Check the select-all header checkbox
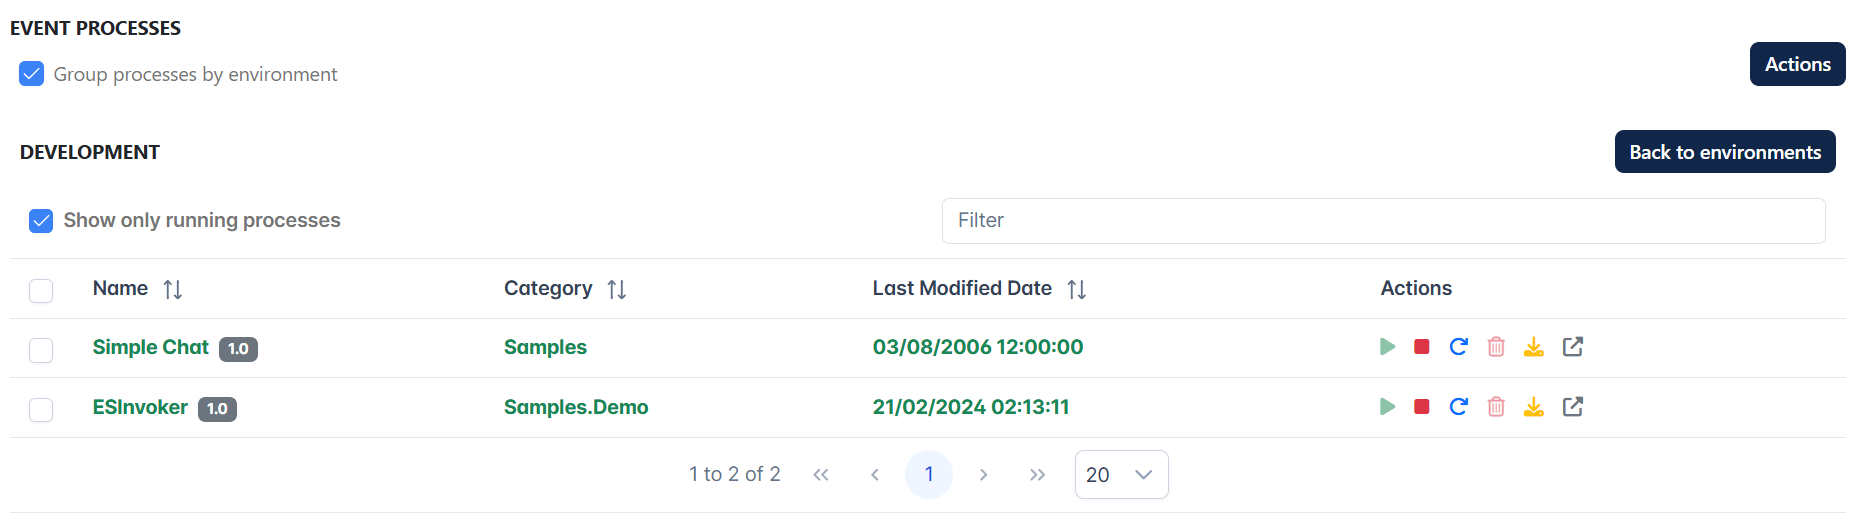1857x532 pixels. coord(41,291)
